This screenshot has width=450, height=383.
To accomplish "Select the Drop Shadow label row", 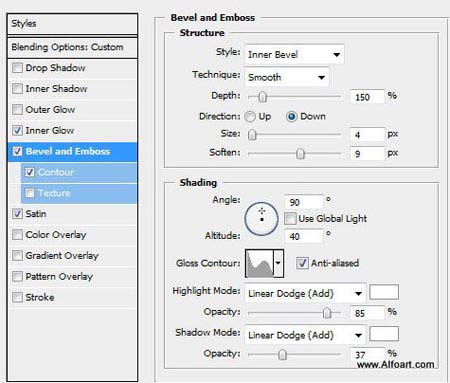I will coord(72,68).
